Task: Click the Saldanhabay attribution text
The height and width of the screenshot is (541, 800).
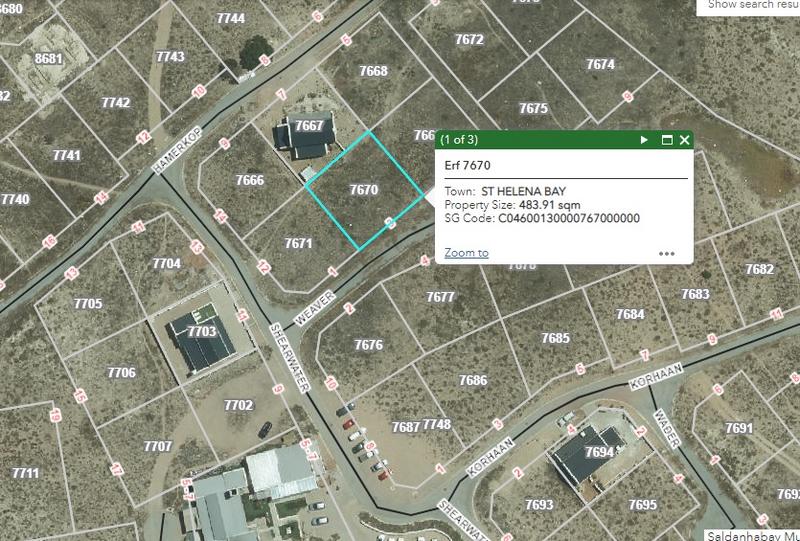Action: coord(753,535)
